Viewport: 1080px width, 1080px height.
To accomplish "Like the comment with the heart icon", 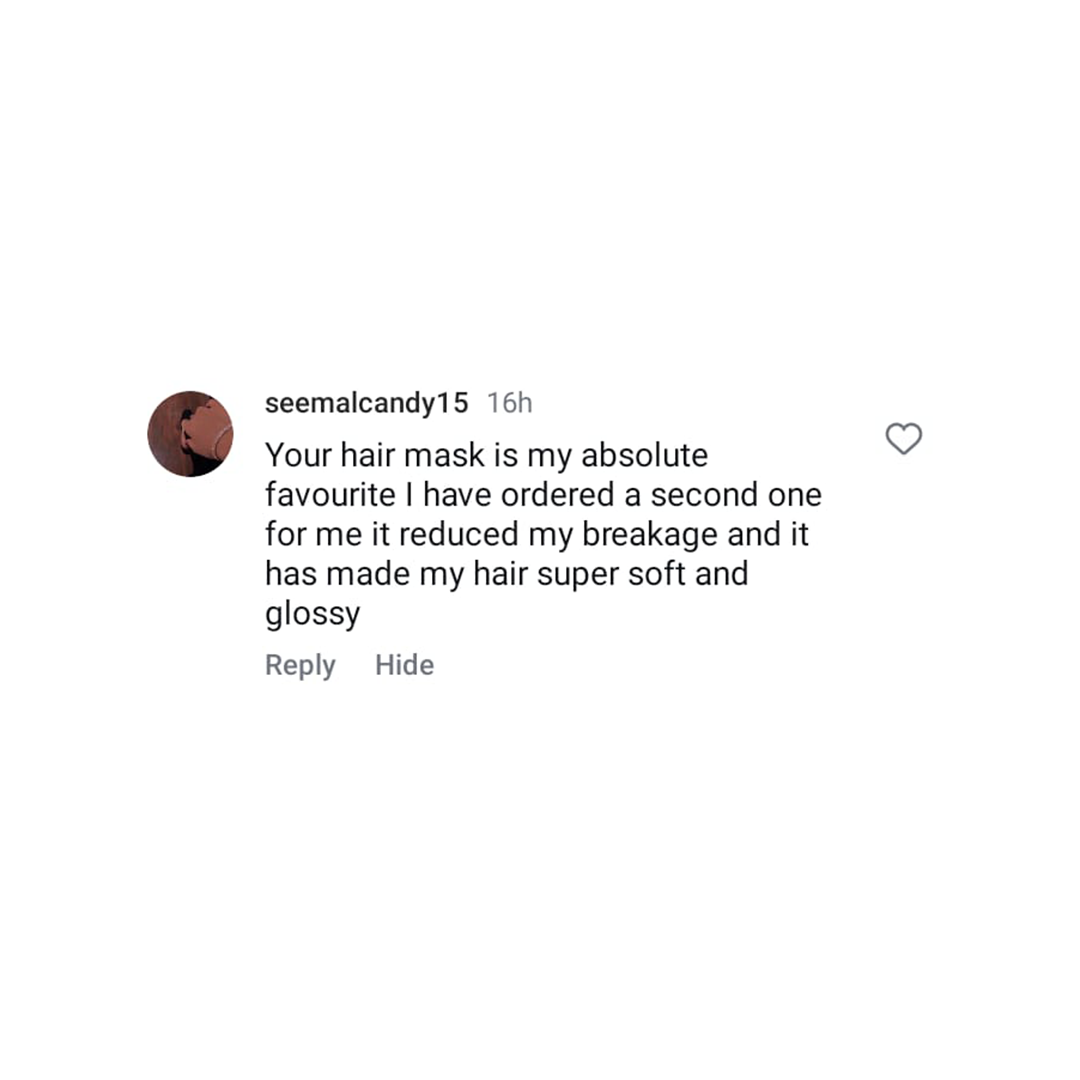I will click(x=903, y=439).
